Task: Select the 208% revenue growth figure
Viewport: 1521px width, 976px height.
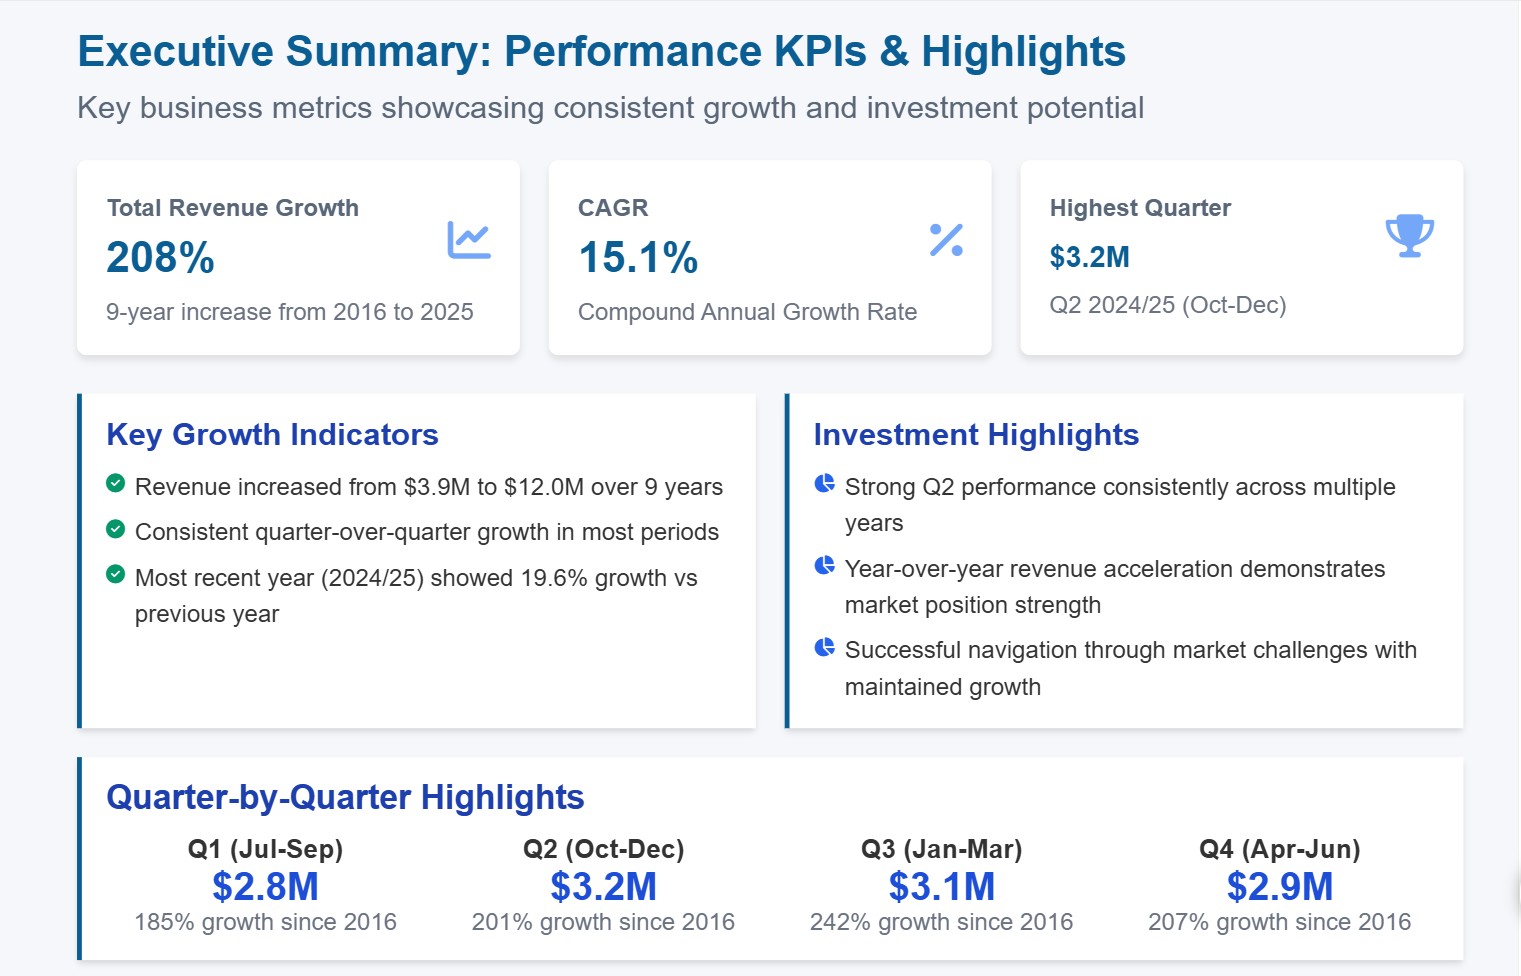Action: point(161,257)
